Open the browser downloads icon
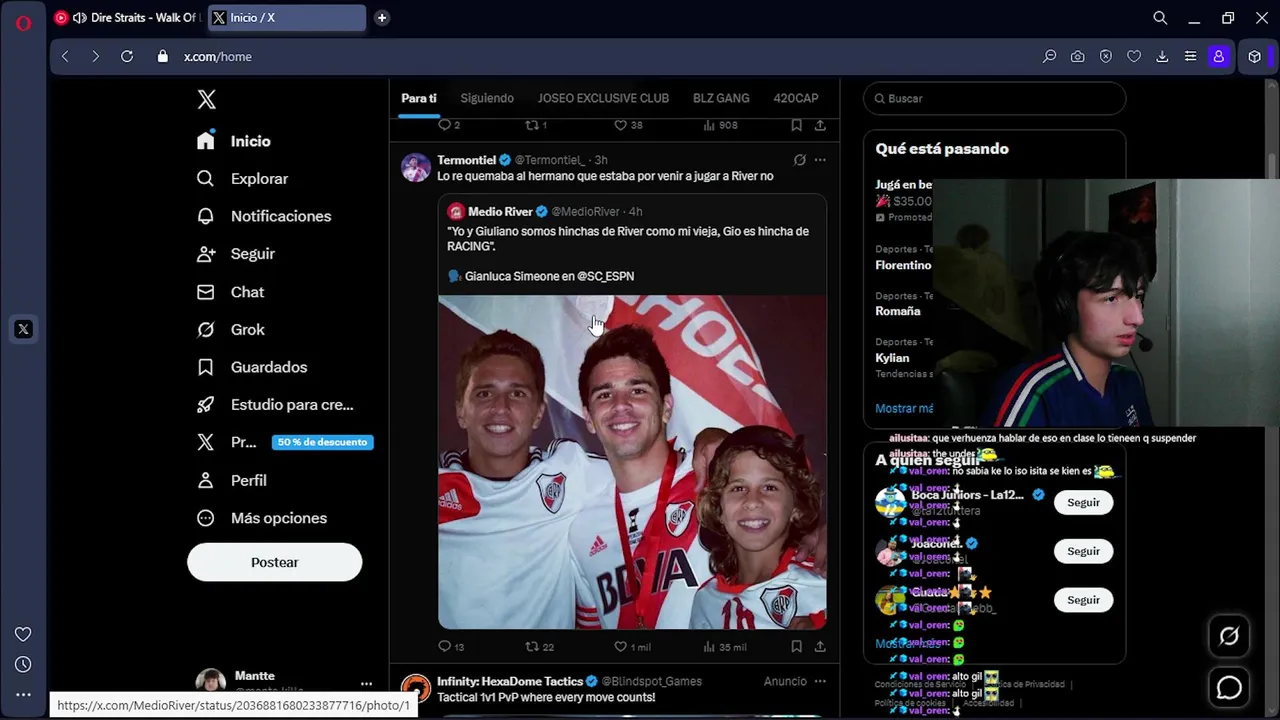1280x720 pixels. pos(1162,57)
